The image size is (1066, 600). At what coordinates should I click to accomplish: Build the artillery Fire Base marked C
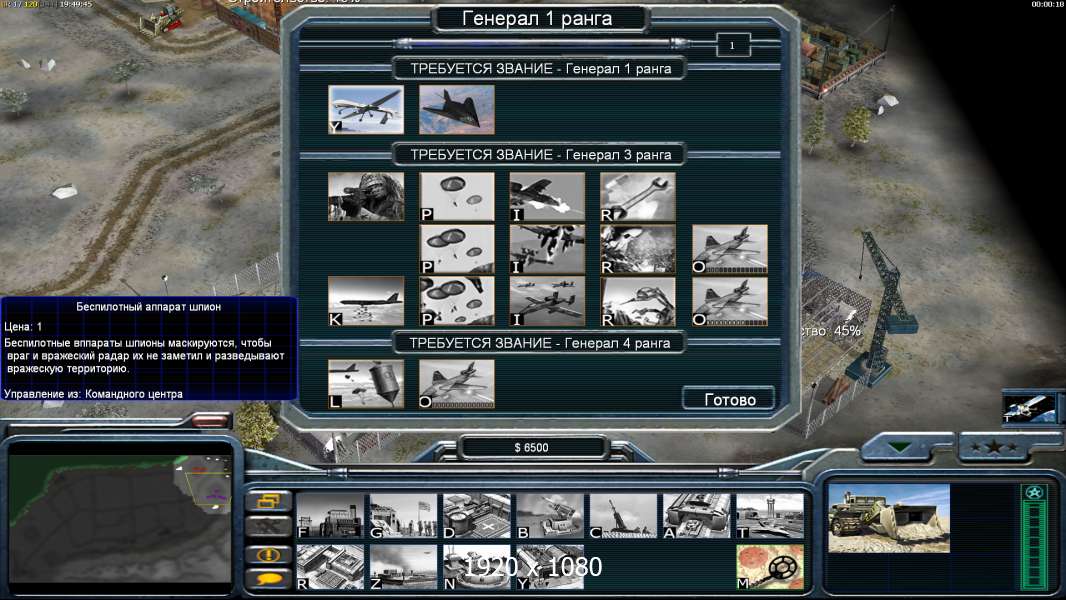(x=623, y=516)
